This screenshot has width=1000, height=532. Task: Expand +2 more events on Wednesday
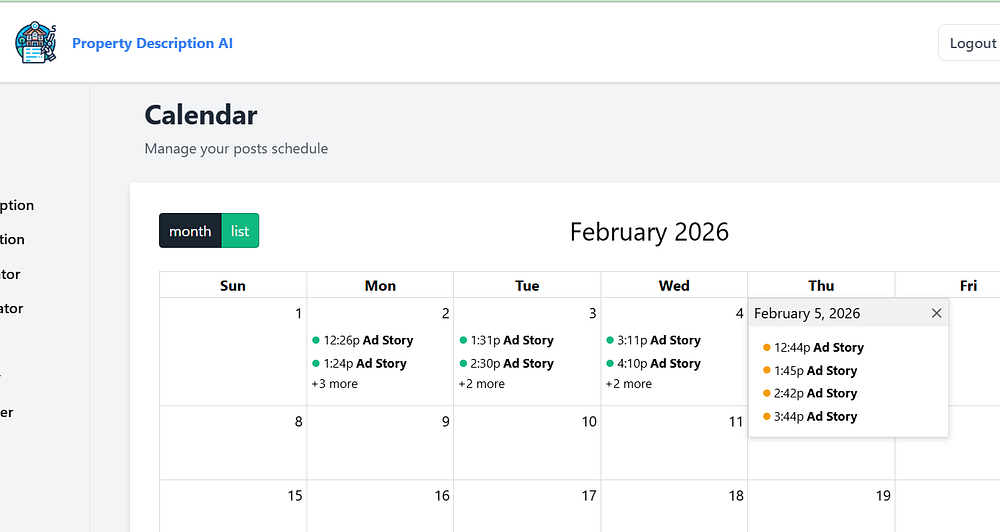pyautogui.click(x=628, y=384)
